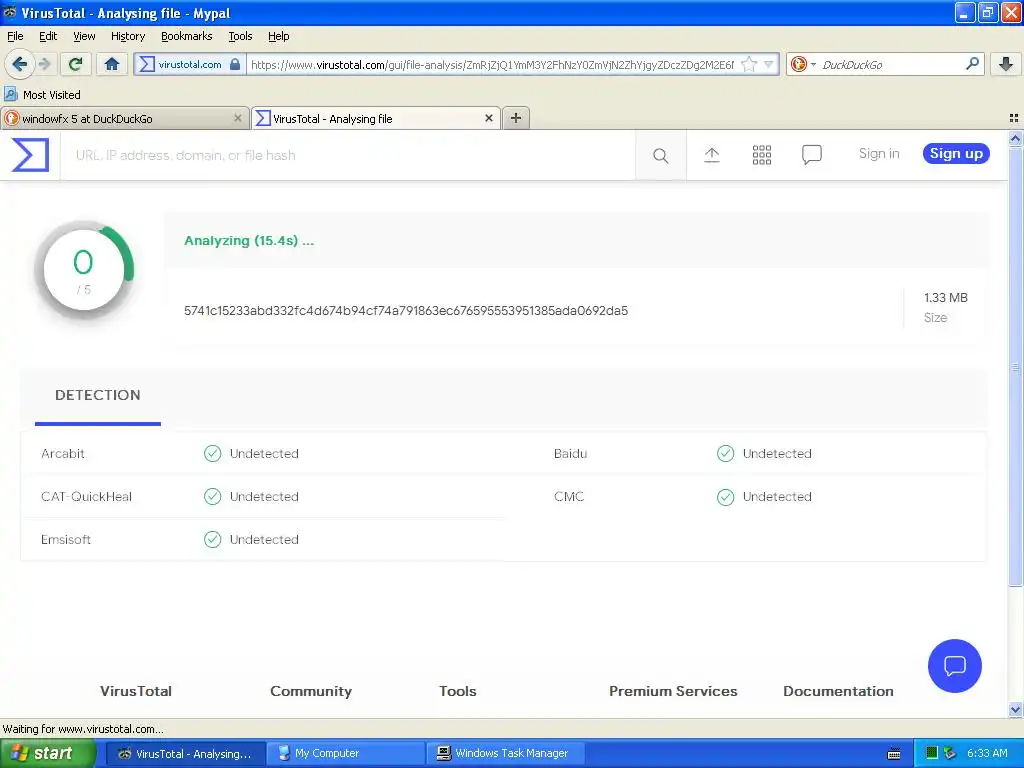The image size is (1024, 768).
Task: Click the Premium Services footer heading
Action: pos(673,691)
